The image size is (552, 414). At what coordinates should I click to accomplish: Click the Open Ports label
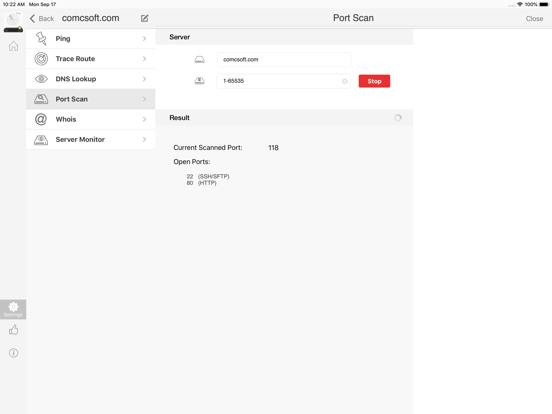(192, 162)
